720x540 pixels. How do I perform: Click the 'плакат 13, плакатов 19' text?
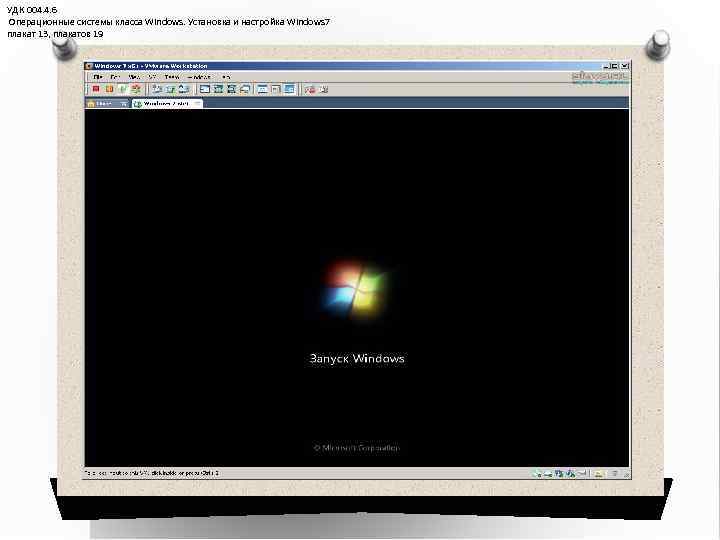point(55,34)
